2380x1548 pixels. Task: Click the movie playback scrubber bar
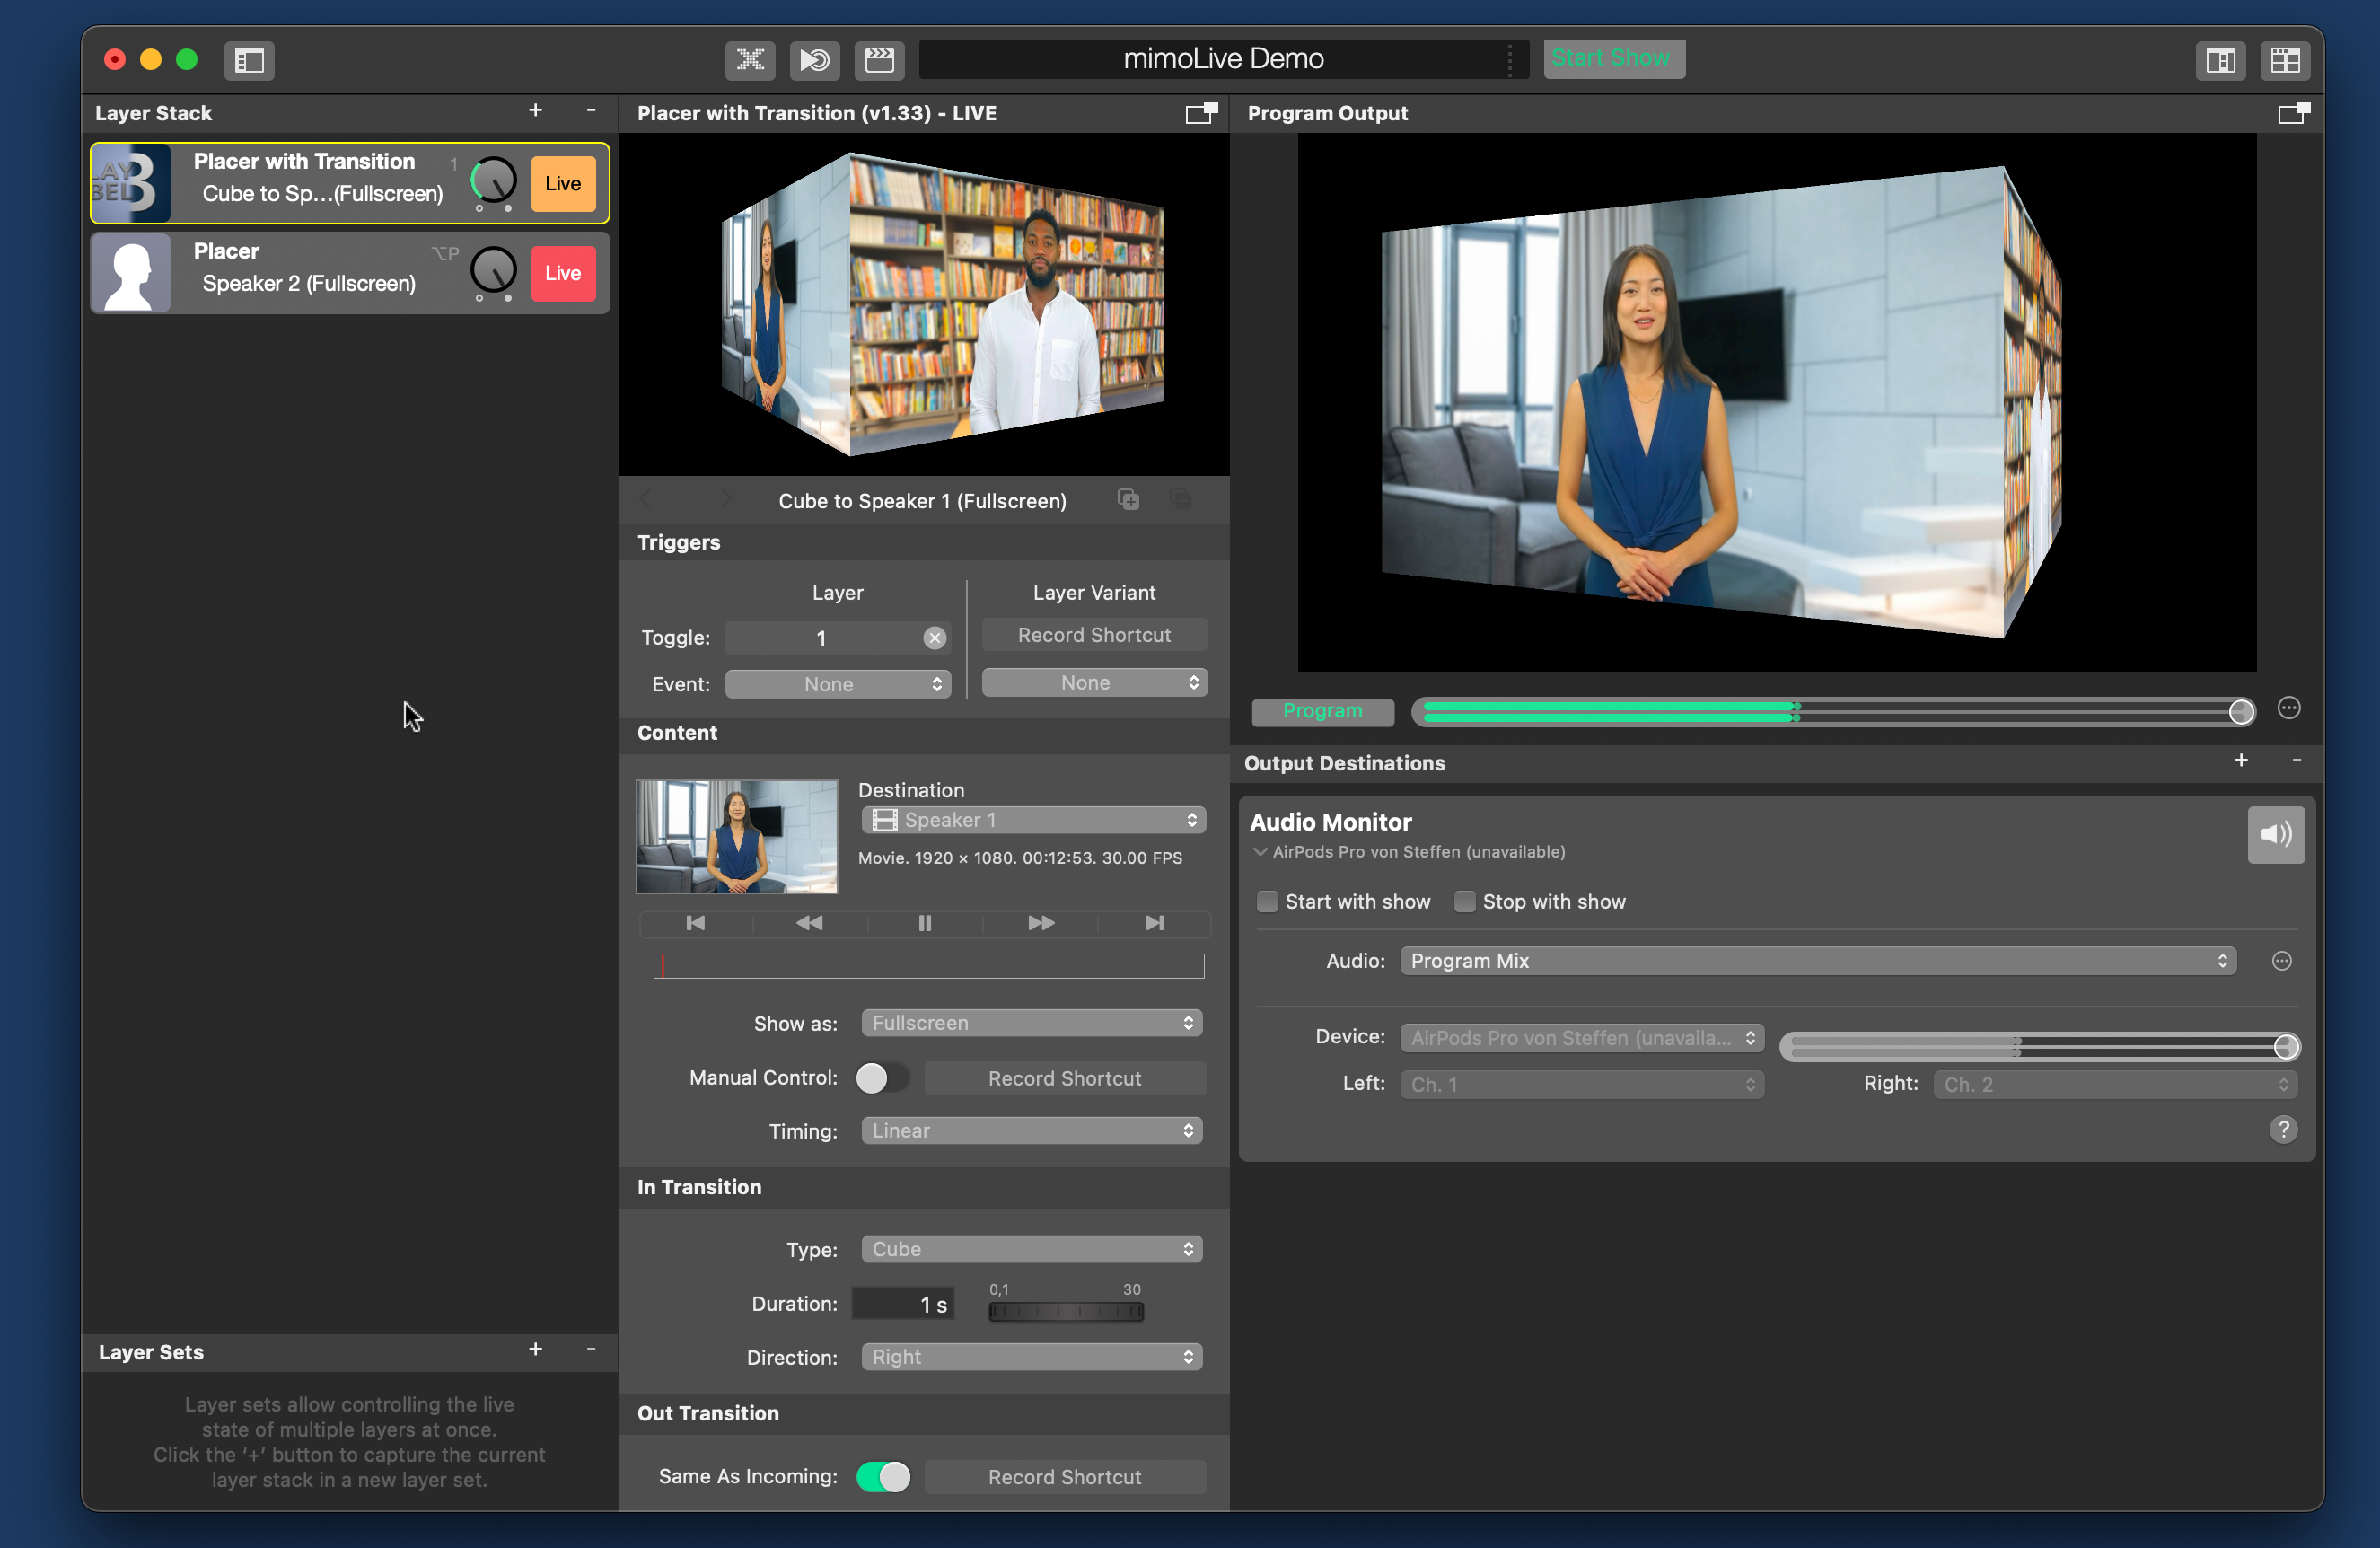pos(928,966)
